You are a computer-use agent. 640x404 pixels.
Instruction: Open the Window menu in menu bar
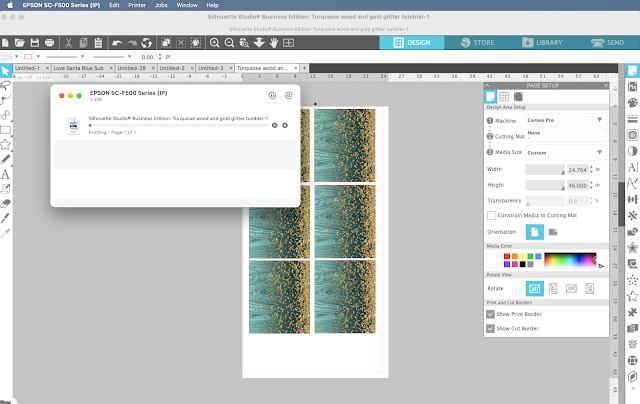(x=187, y=5)
